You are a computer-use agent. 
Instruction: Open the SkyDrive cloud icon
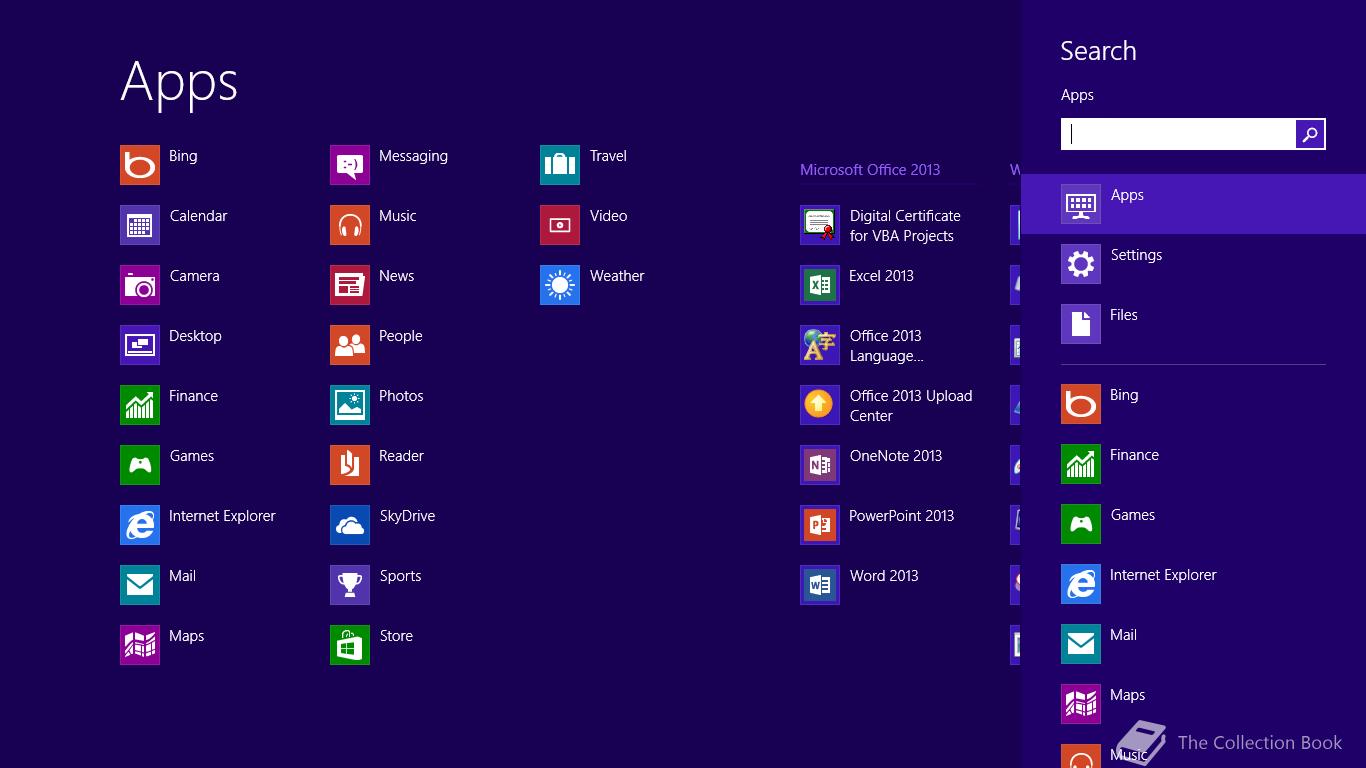click(x=350, y=525)
